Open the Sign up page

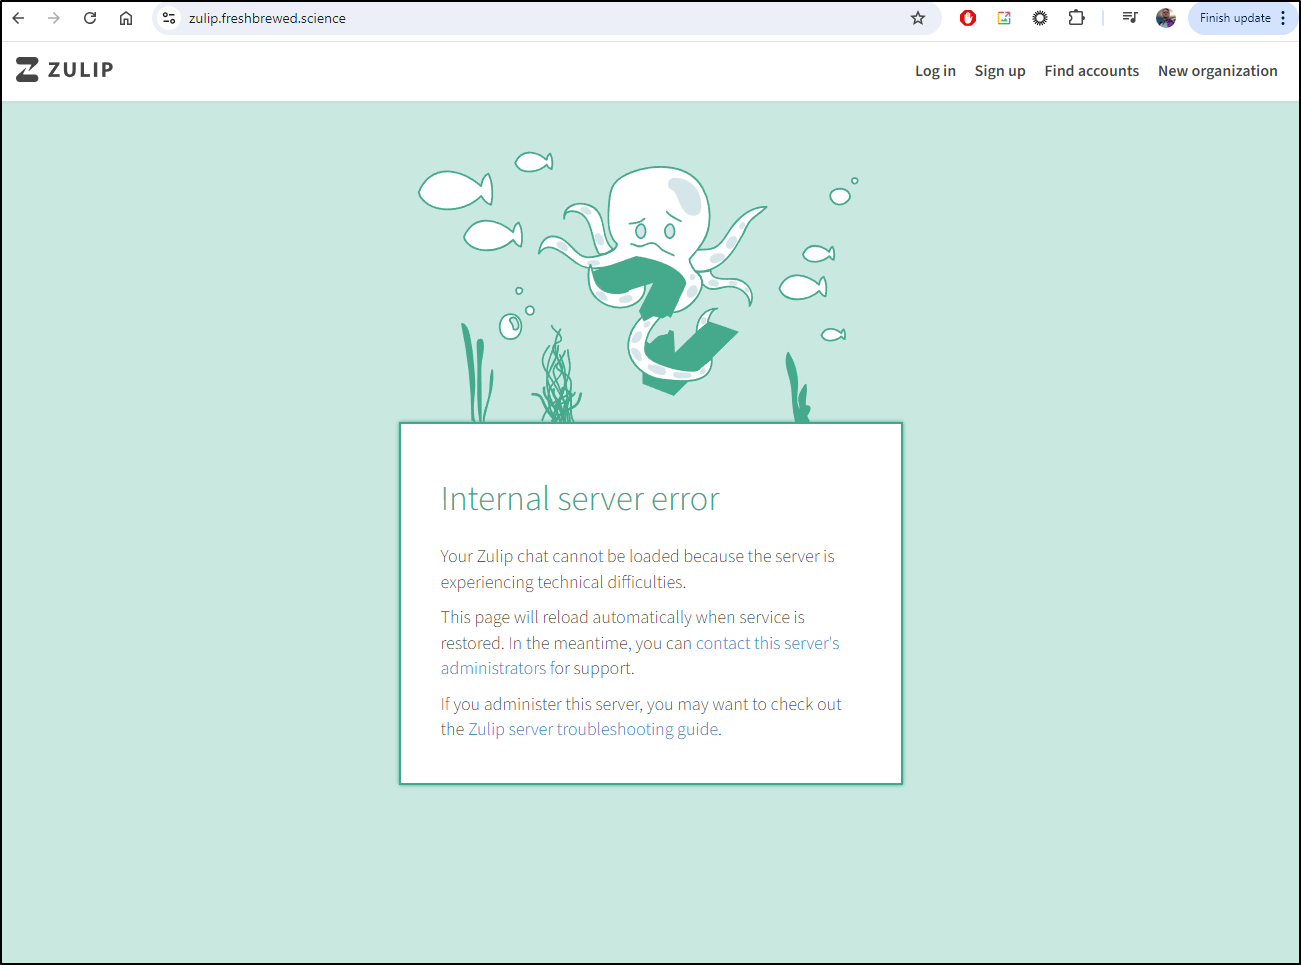pyautogui.click(x=1000, y=71)
